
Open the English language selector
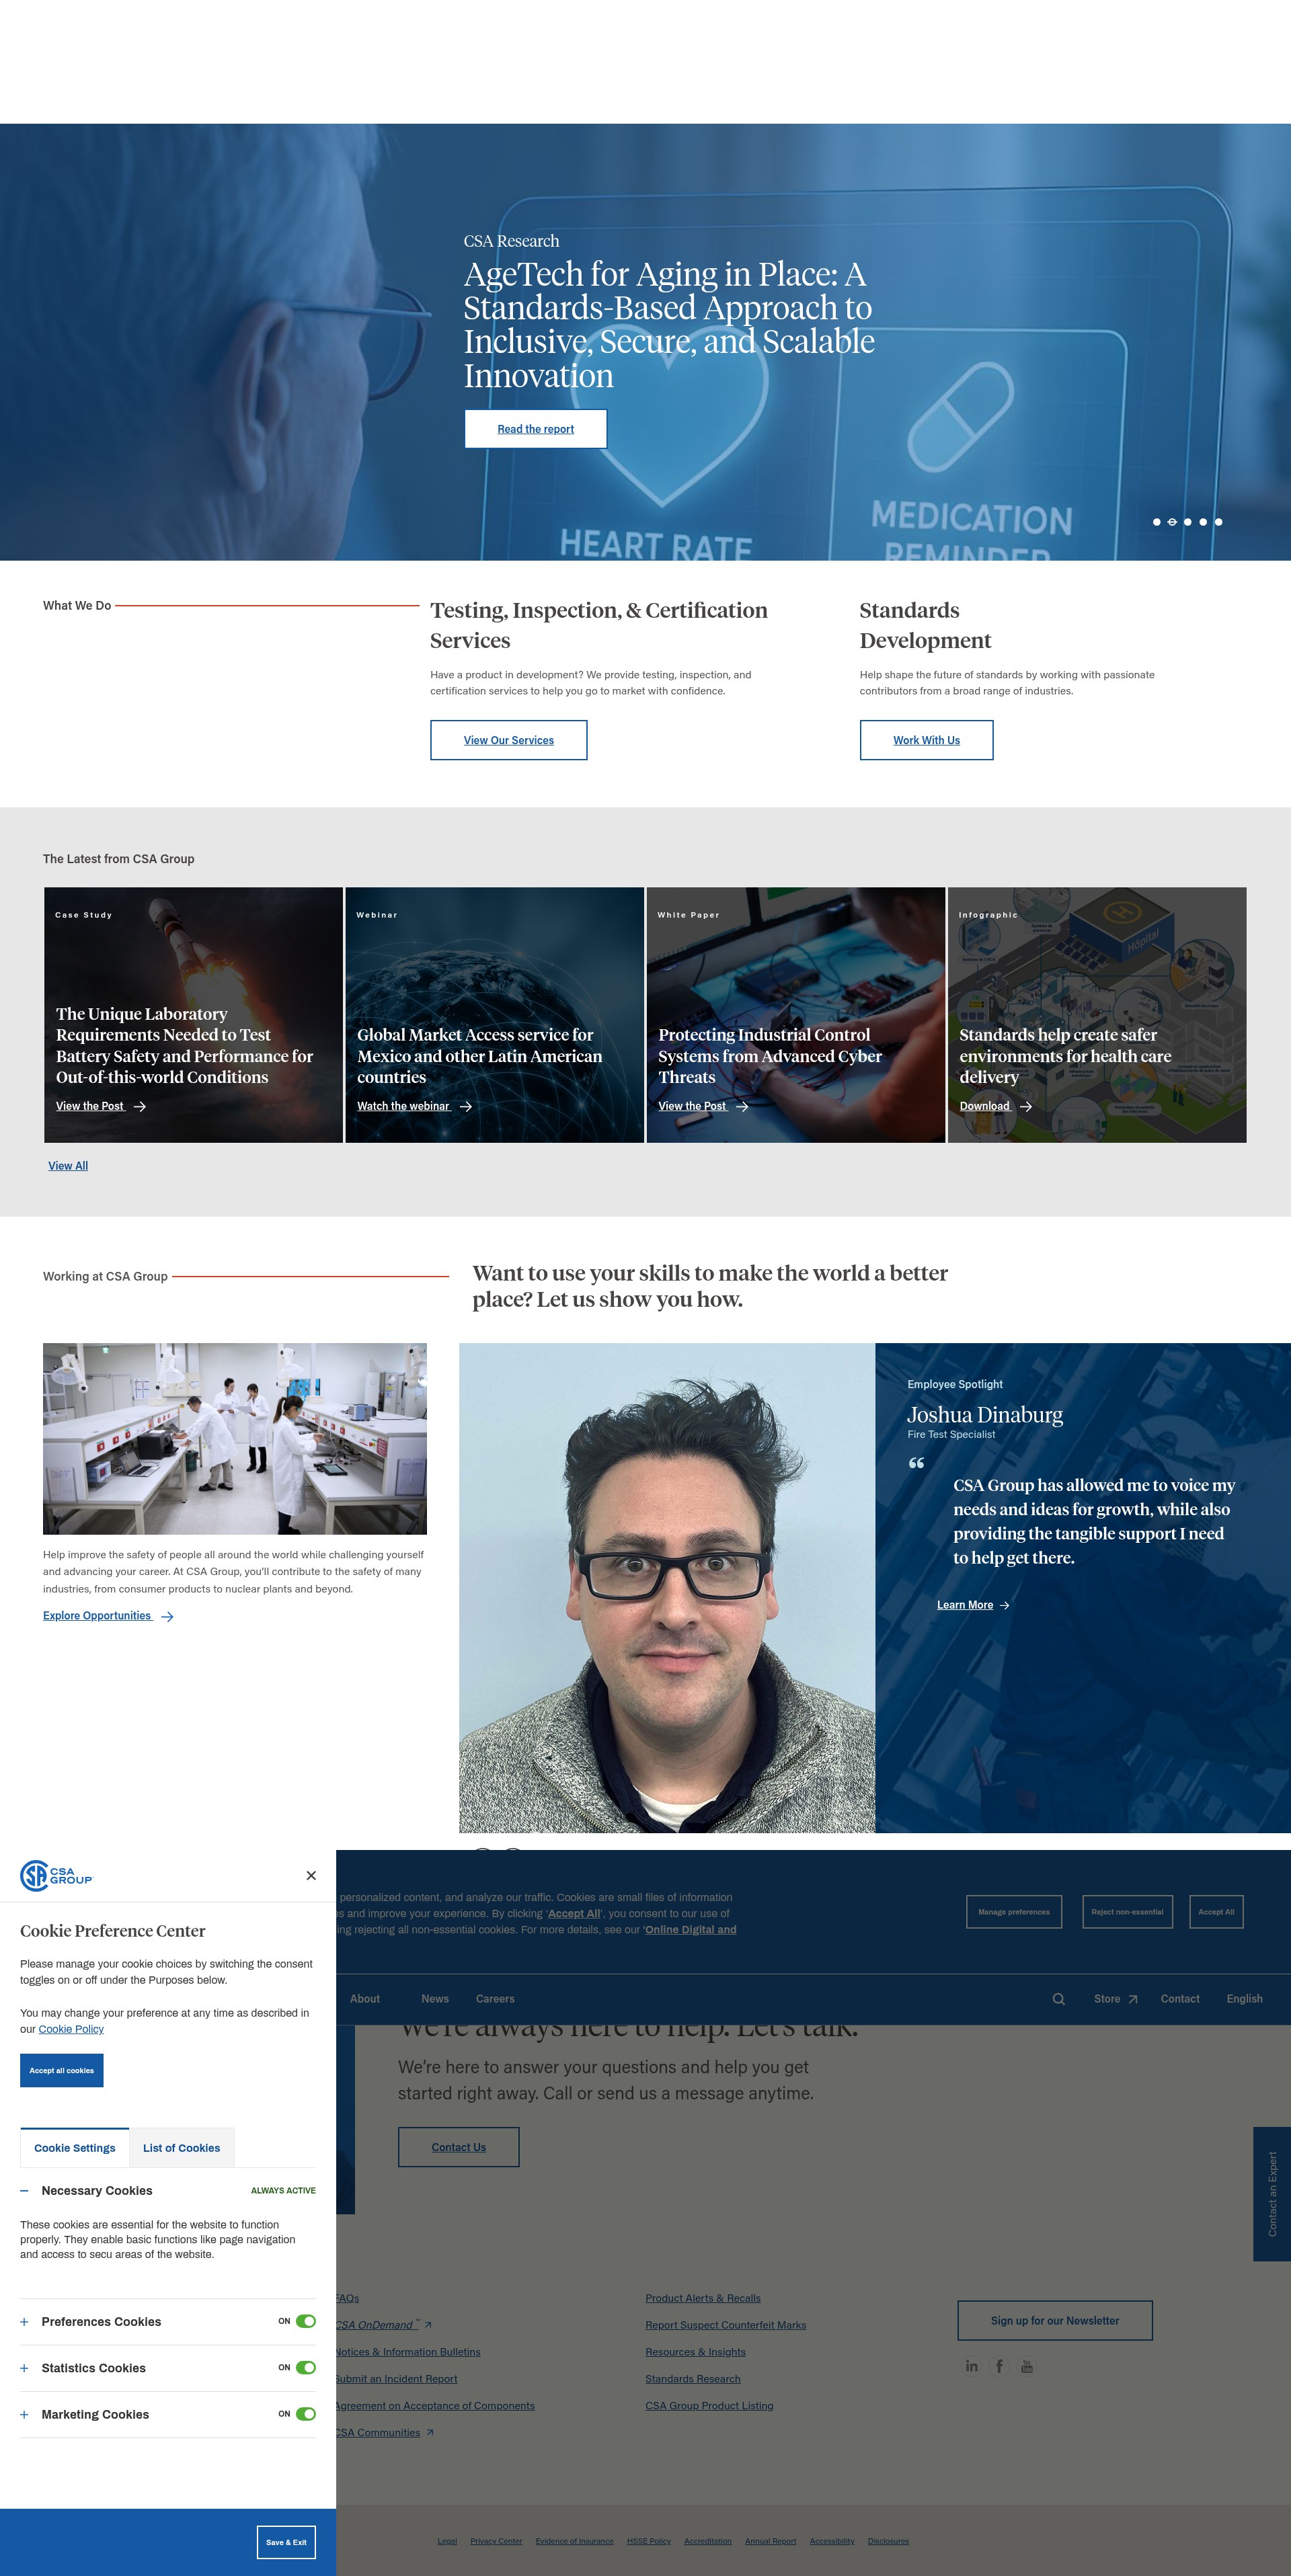tap(1244, 1999)
